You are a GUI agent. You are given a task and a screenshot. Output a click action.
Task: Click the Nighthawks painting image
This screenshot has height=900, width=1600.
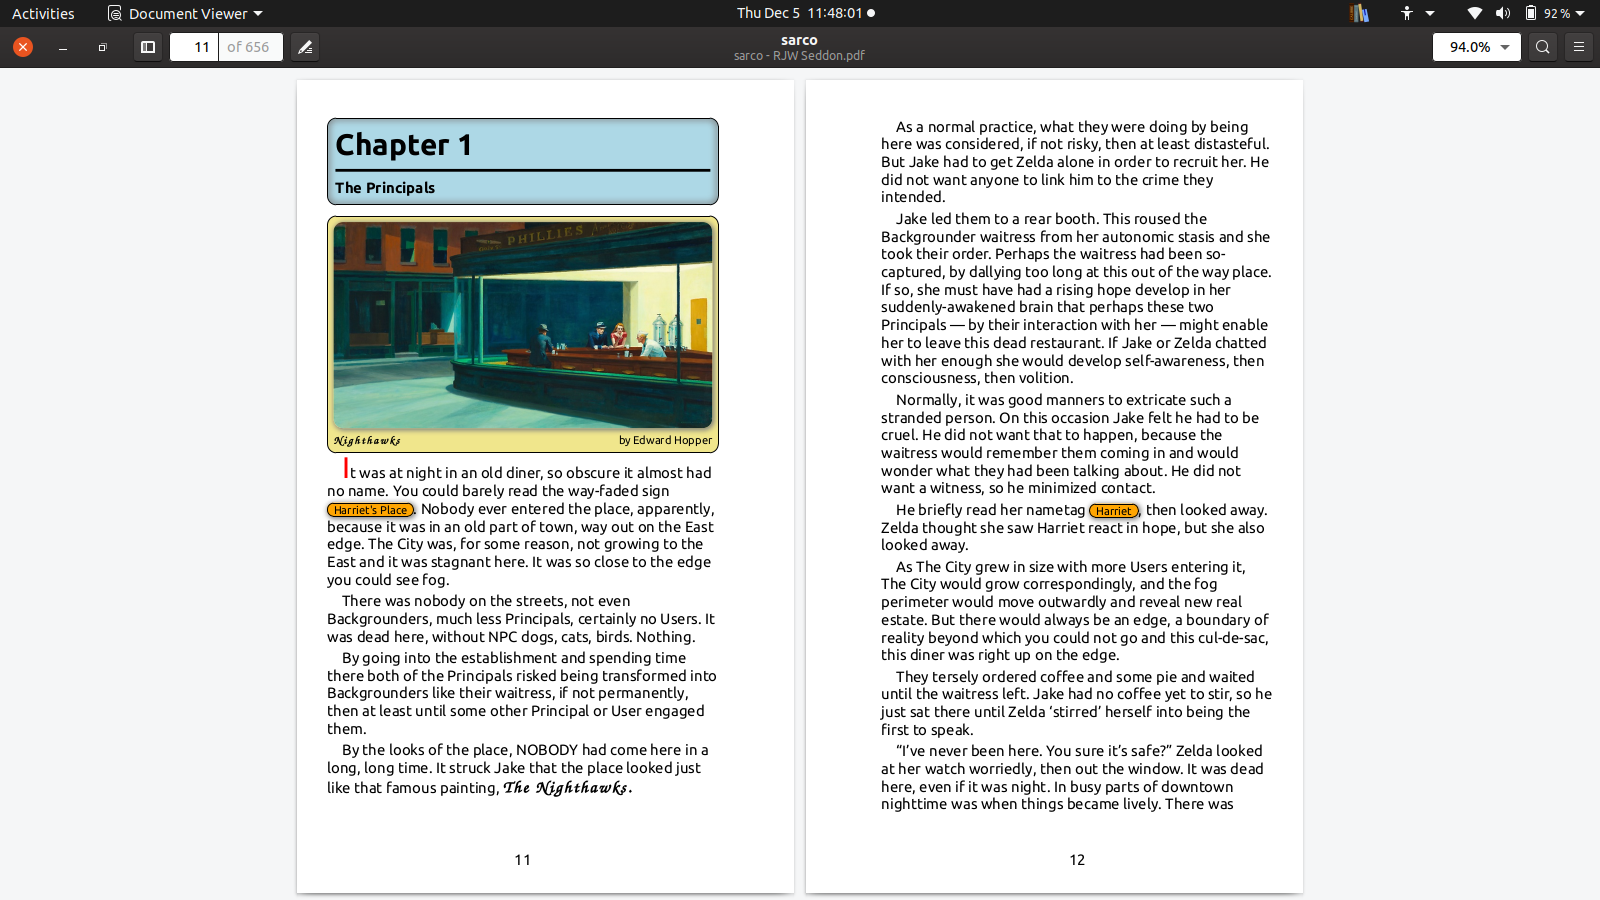523,326
